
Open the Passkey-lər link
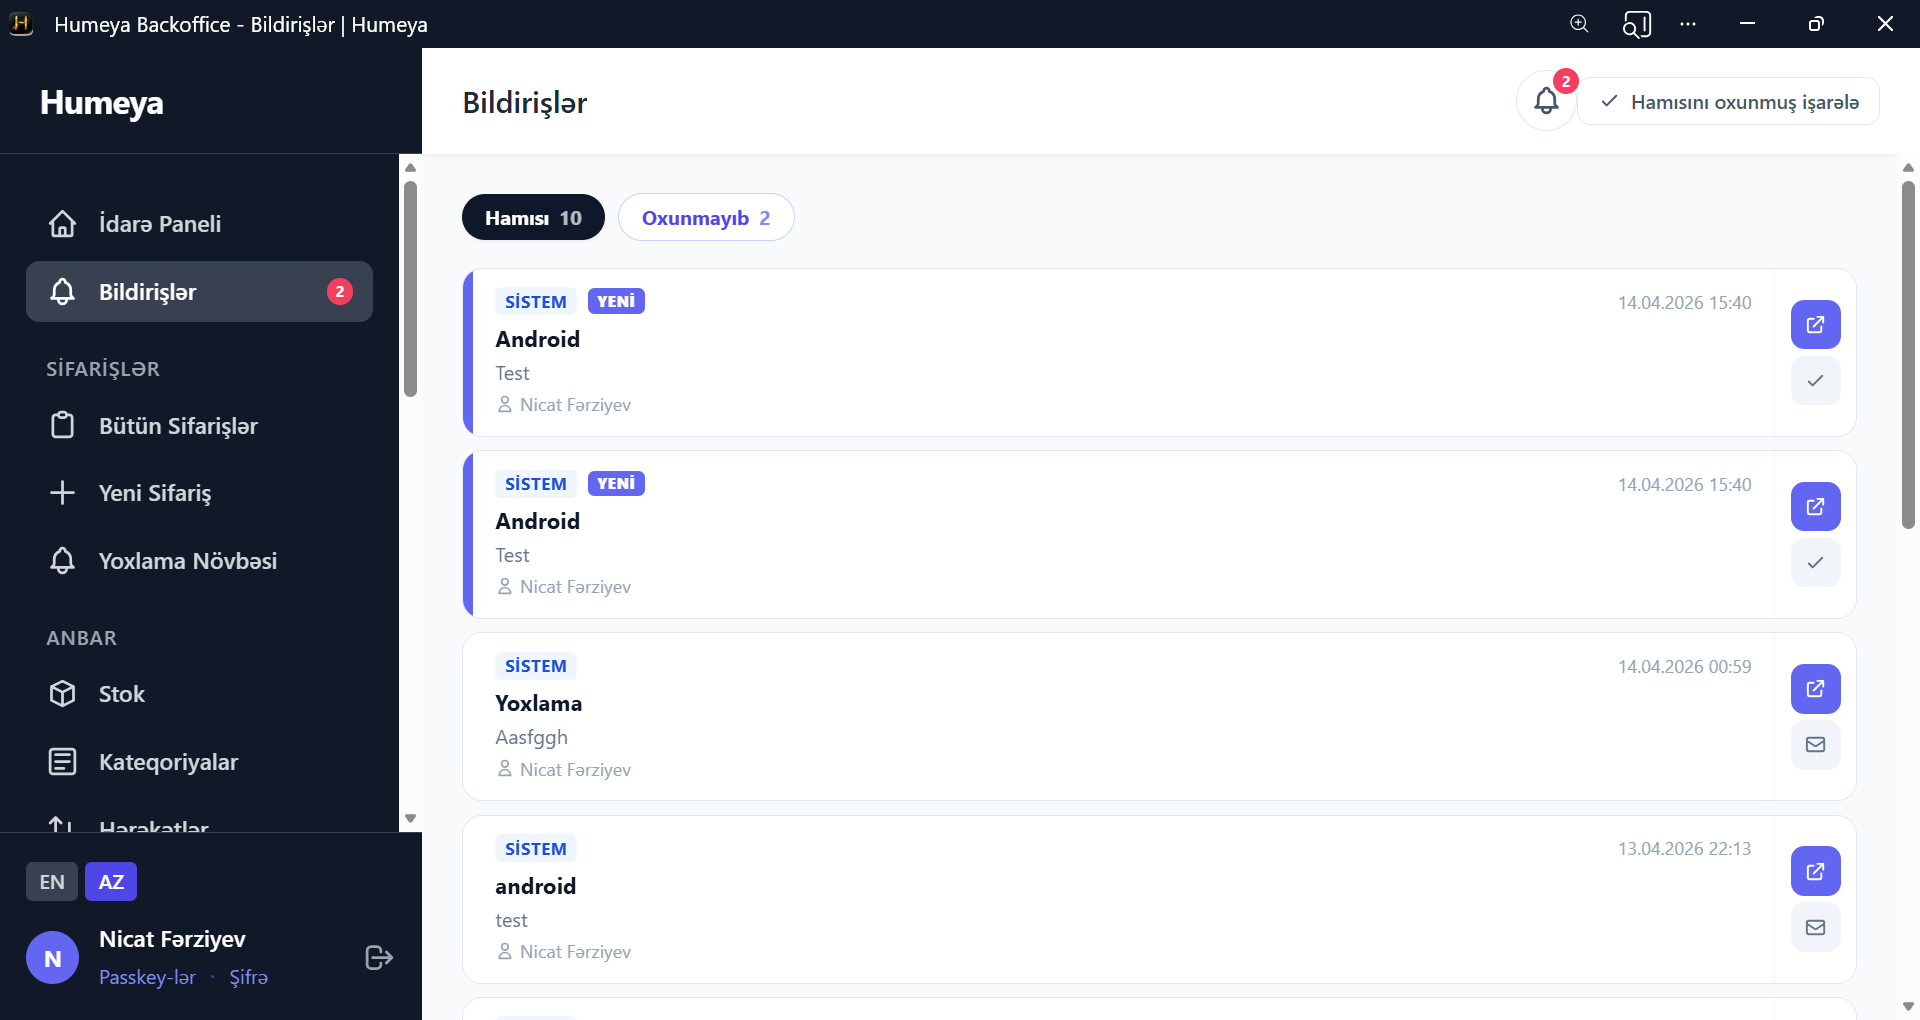pyautogui.click(x=147, y=977)
